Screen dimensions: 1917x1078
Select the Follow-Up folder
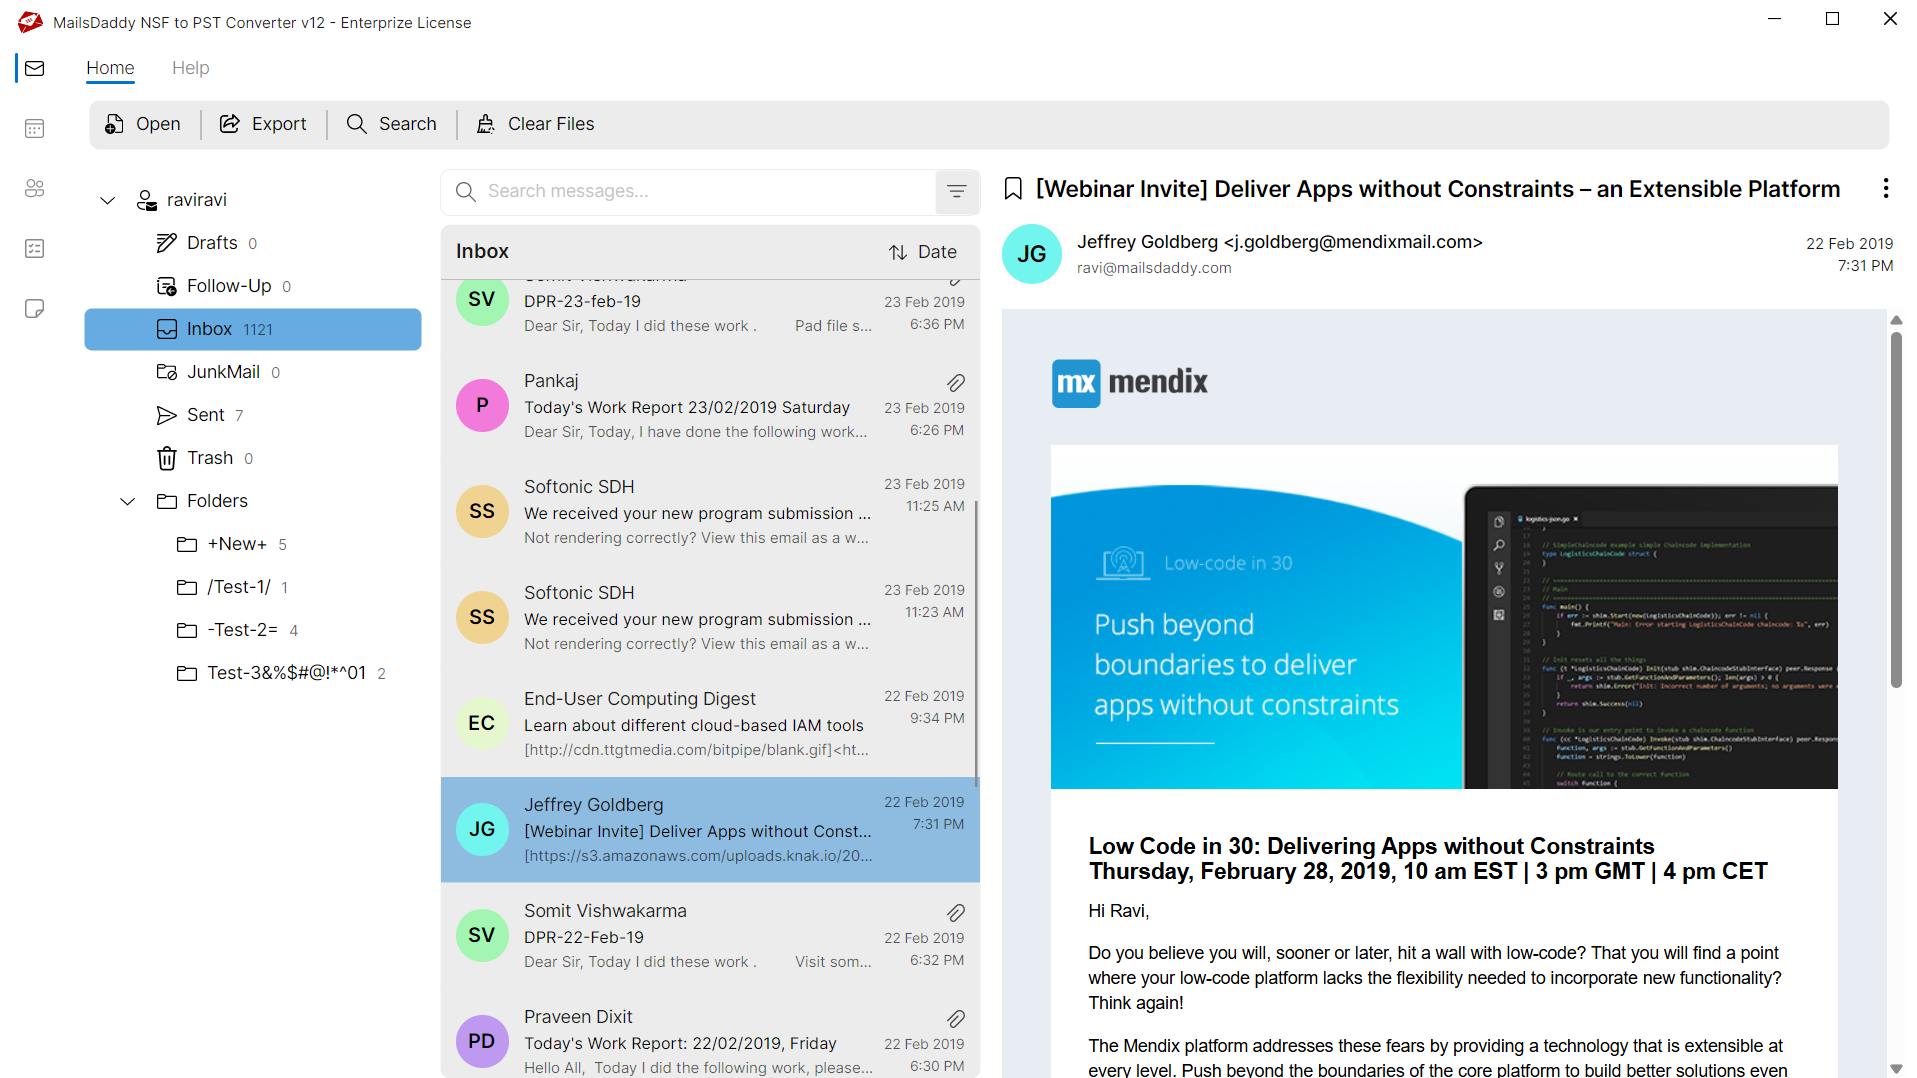(x=253, y=286)
